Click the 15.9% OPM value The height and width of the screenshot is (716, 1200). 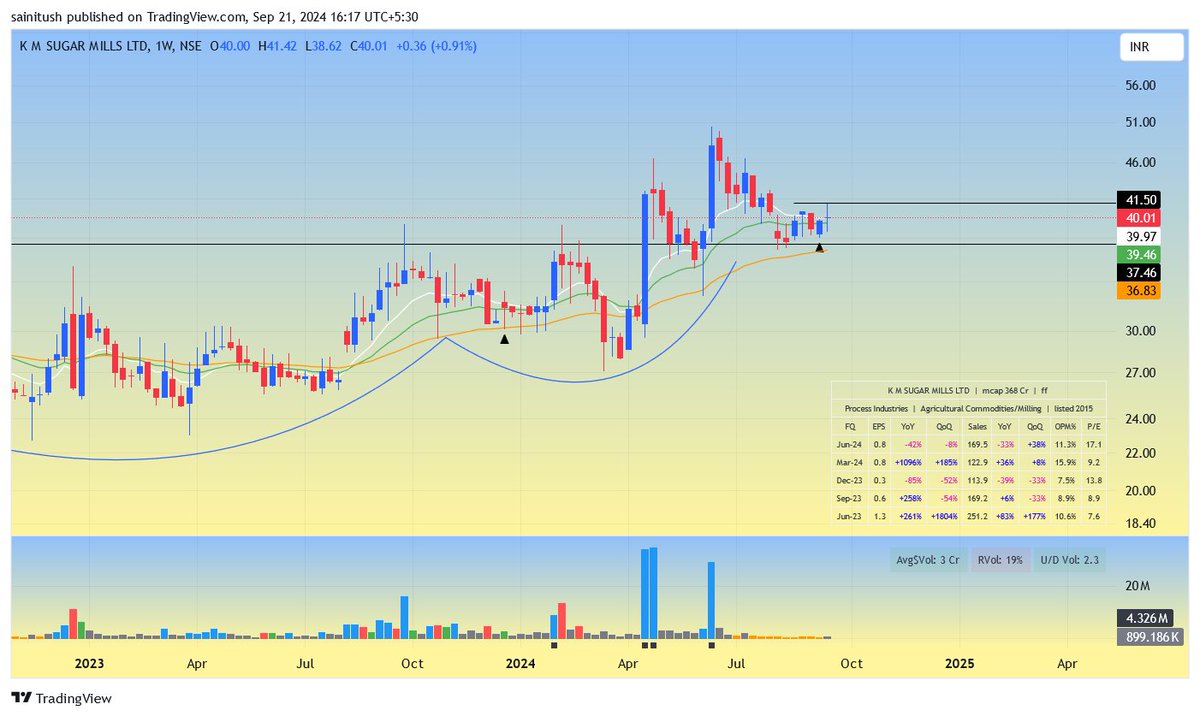coord(1066,462)
